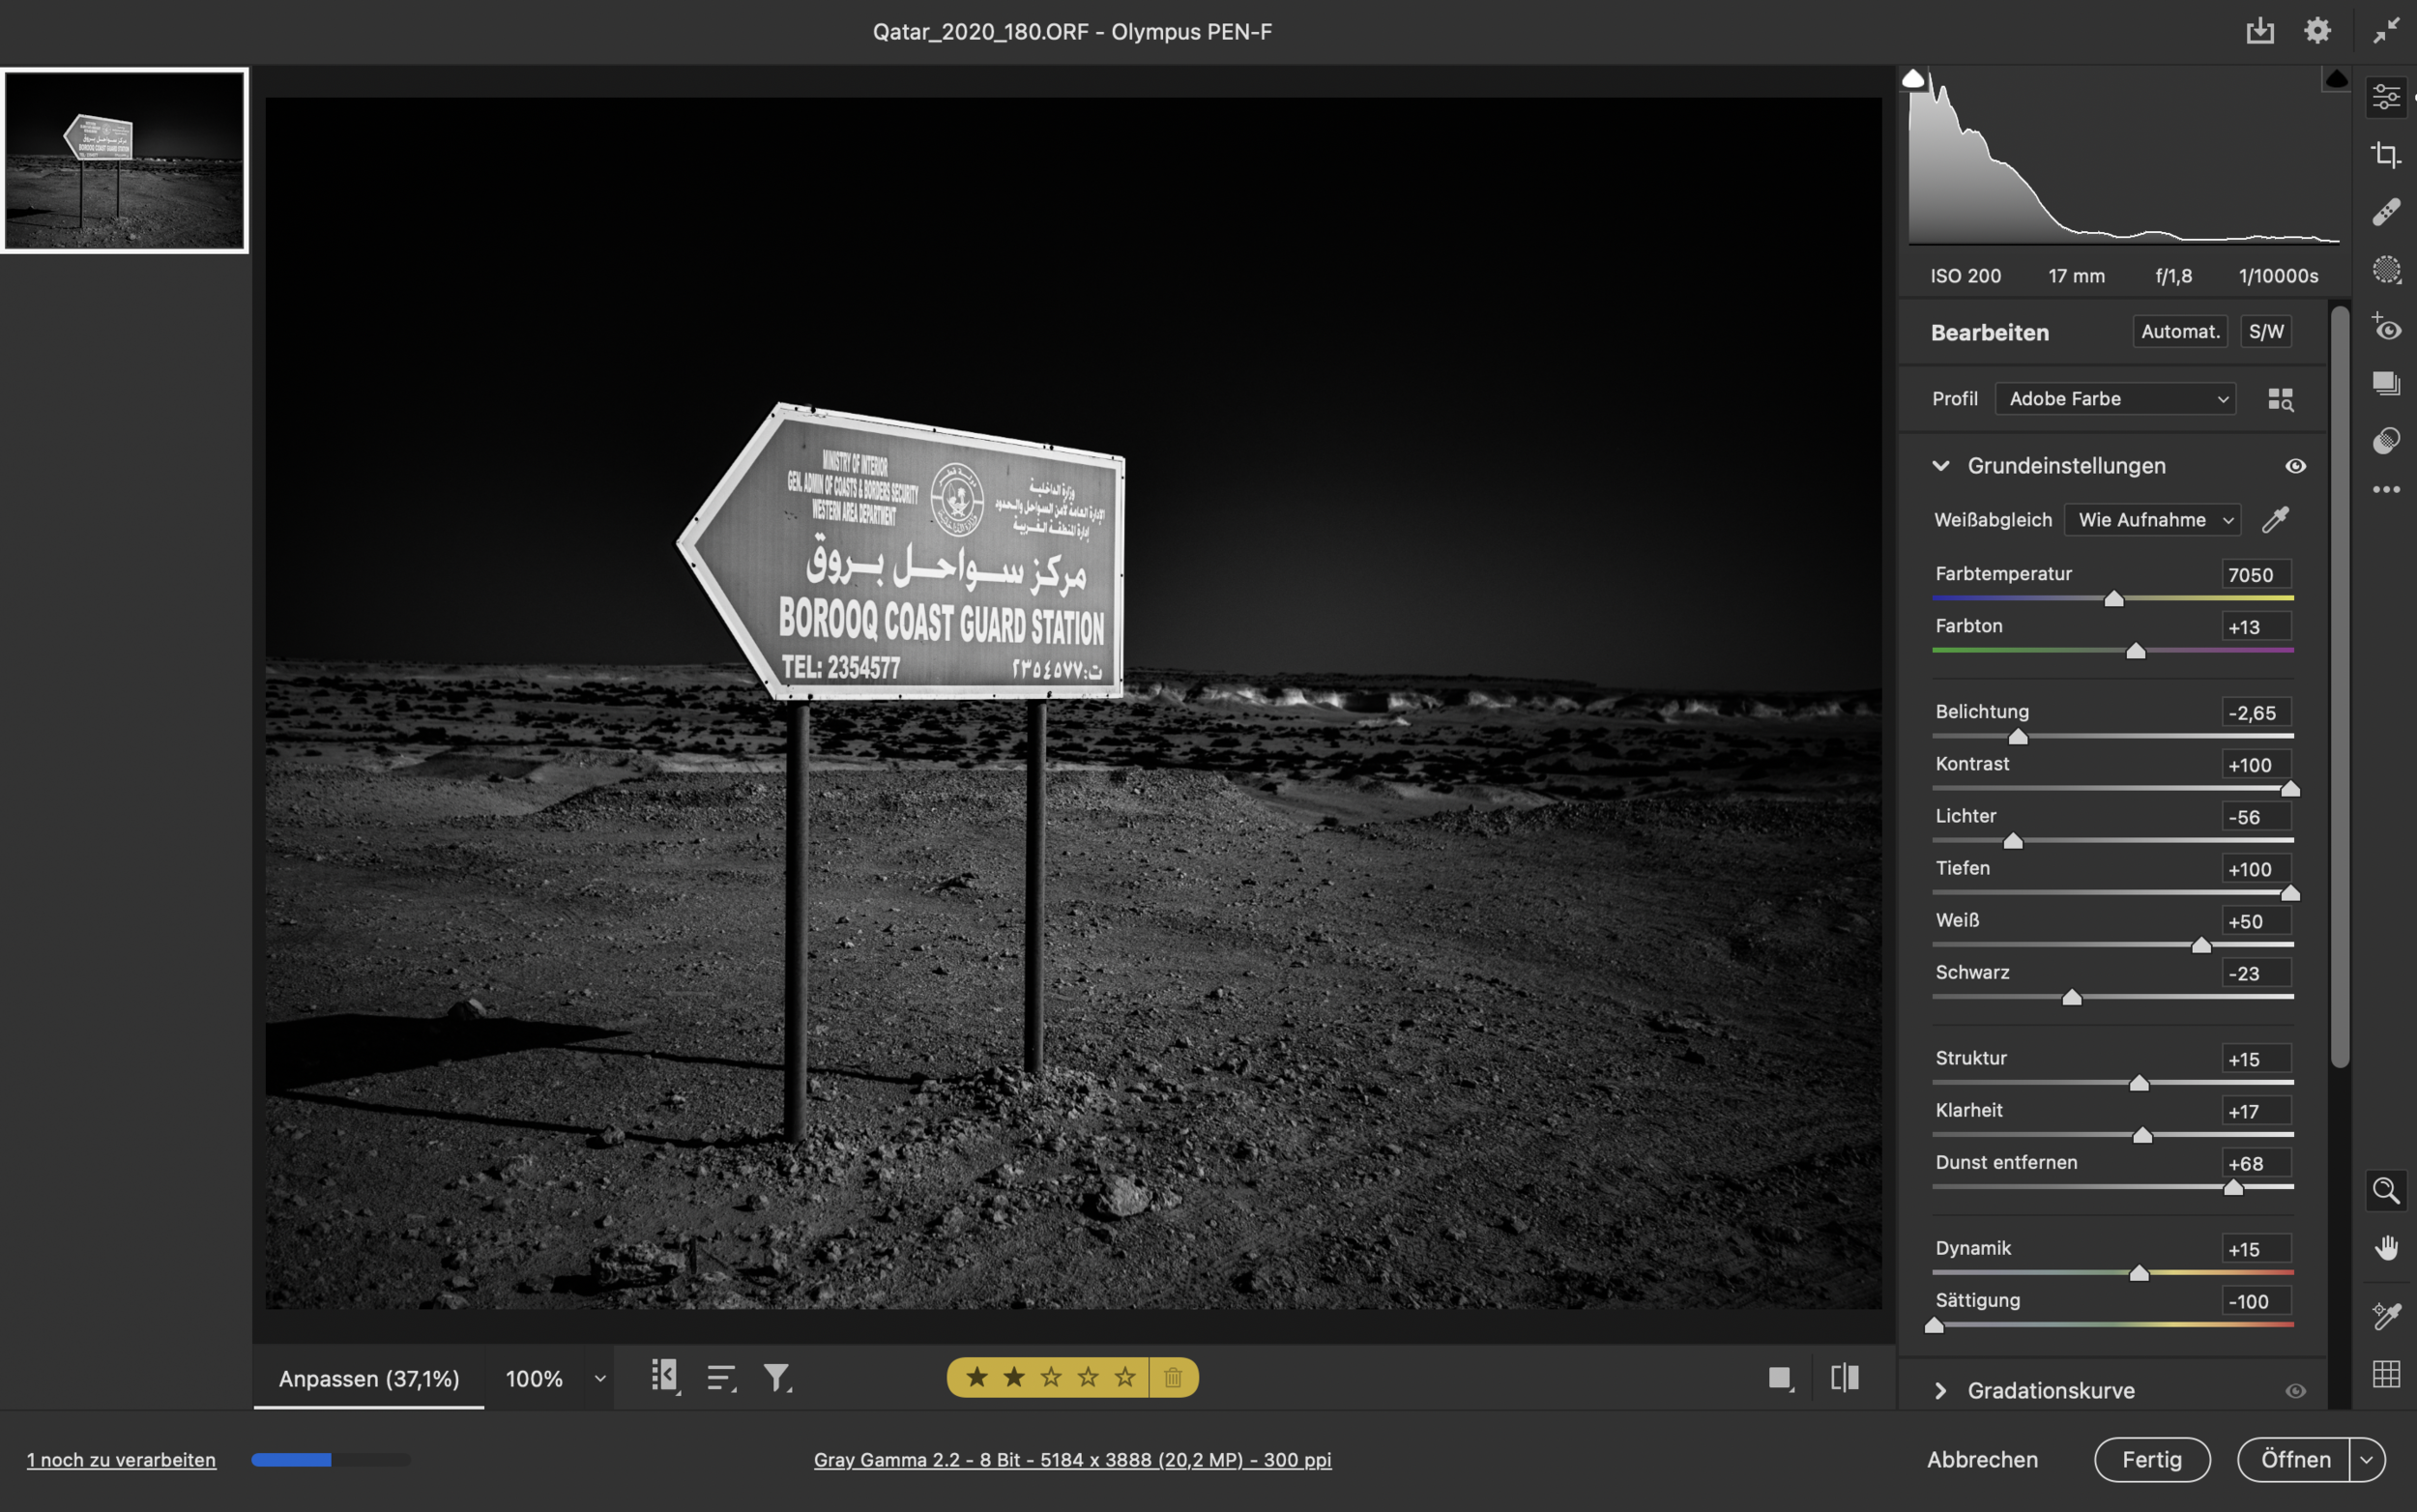The image size is (2417, 1512).
Task: Open the Profil Adobe Farbe dropdown
Action: coord(2115,399)
